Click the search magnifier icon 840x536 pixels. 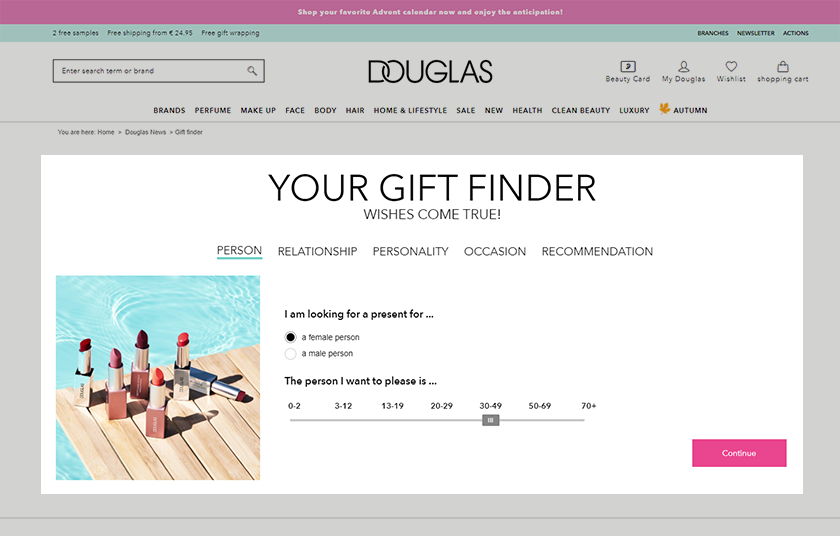[x=252, y=71]
